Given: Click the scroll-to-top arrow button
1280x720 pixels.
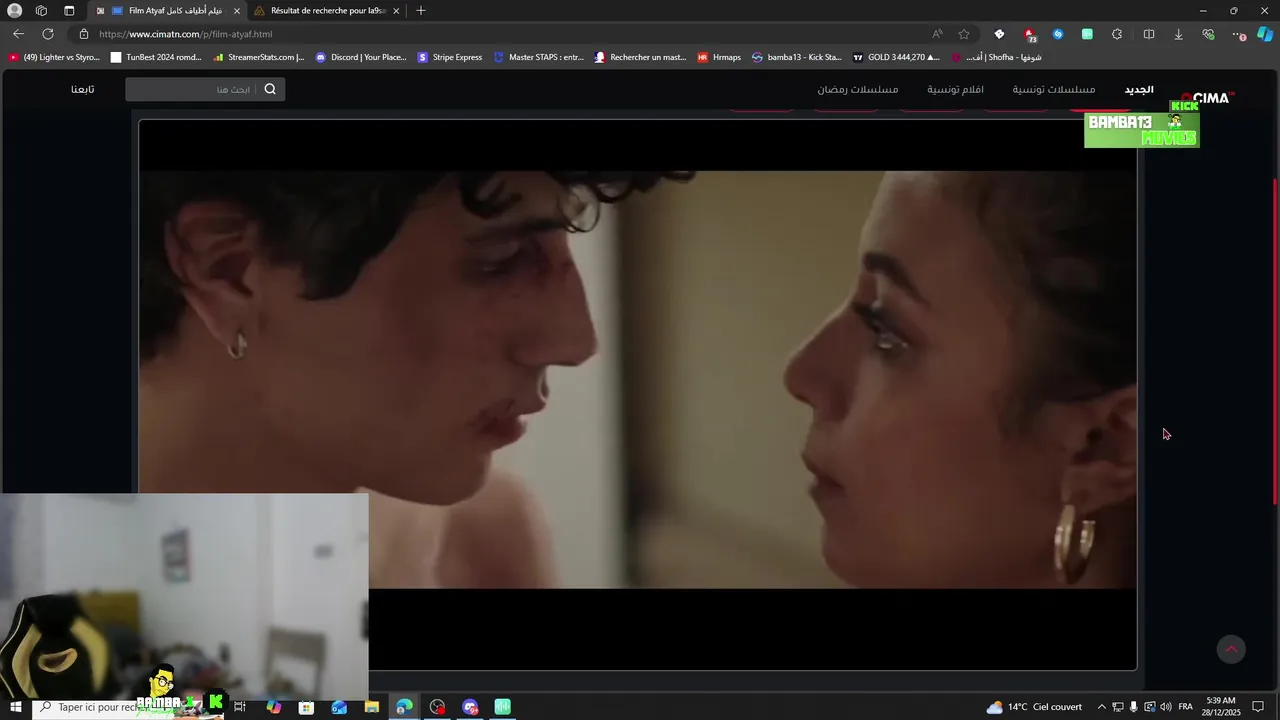Looking at the screenshot, I should (1231, 649).
